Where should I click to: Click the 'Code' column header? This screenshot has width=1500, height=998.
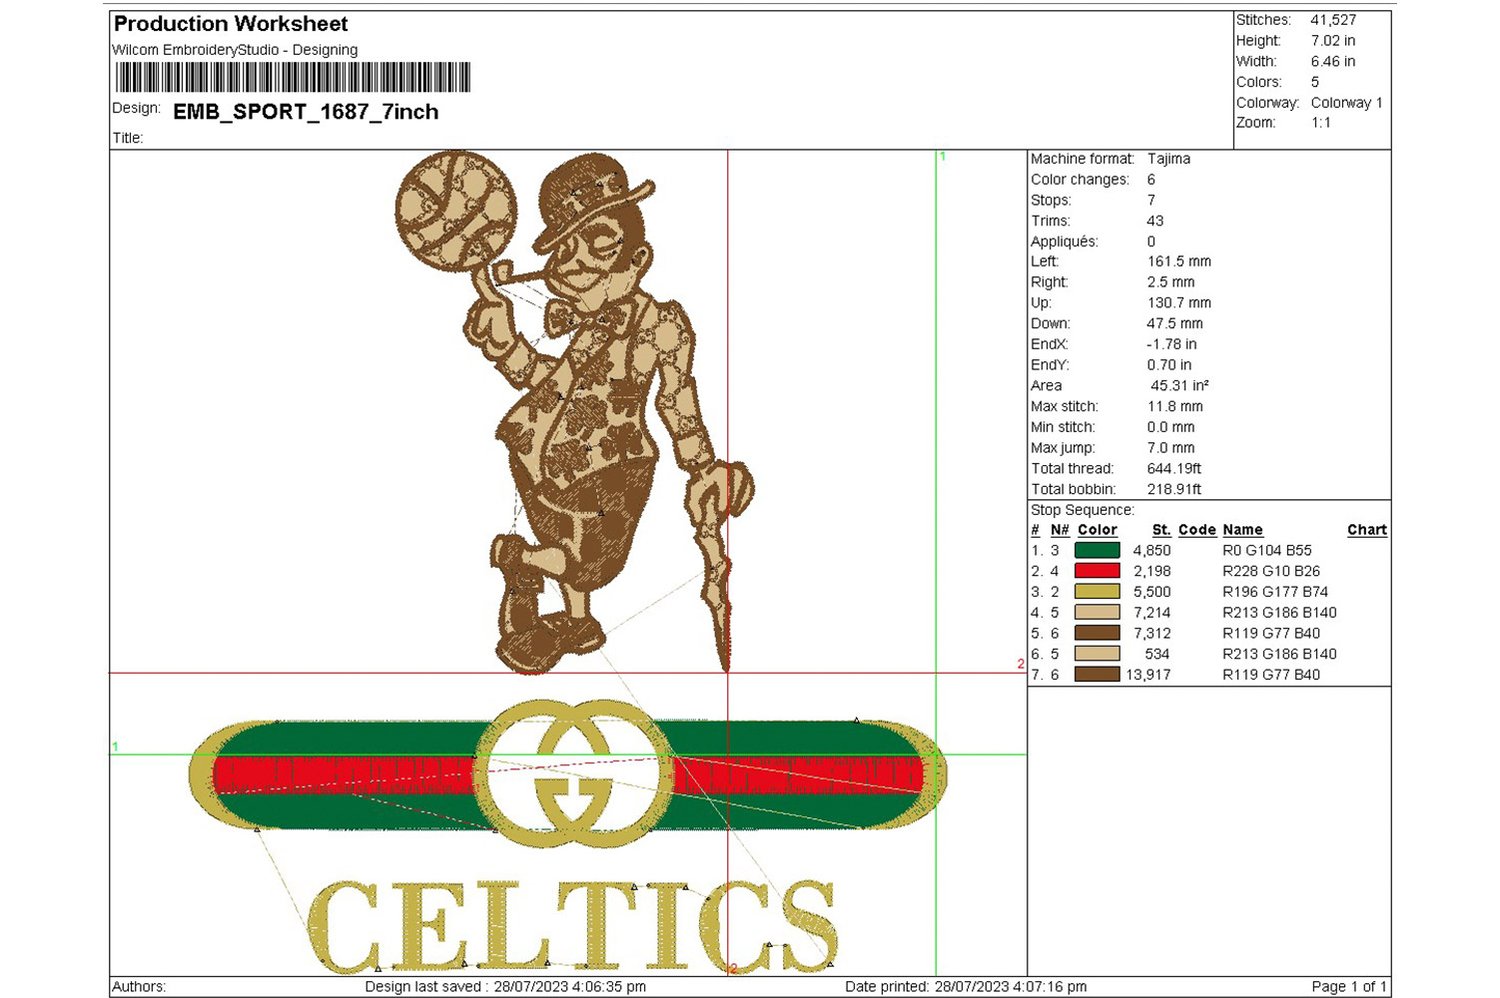1197,530
